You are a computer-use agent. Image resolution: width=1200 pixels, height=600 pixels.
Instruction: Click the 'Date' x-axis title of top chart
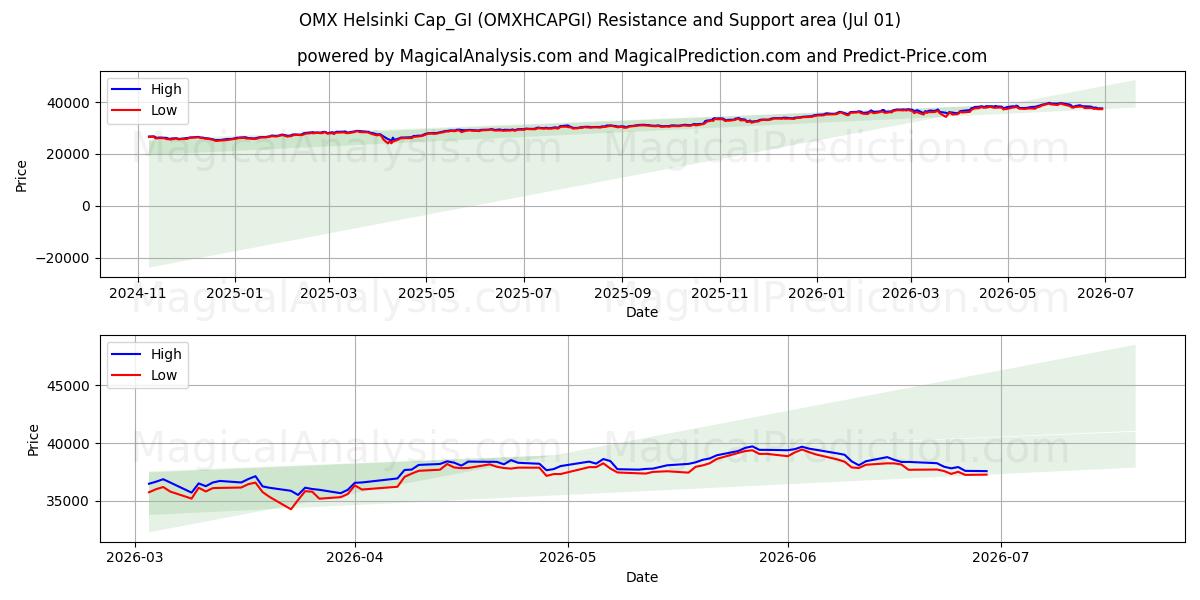tap(642, 313)
